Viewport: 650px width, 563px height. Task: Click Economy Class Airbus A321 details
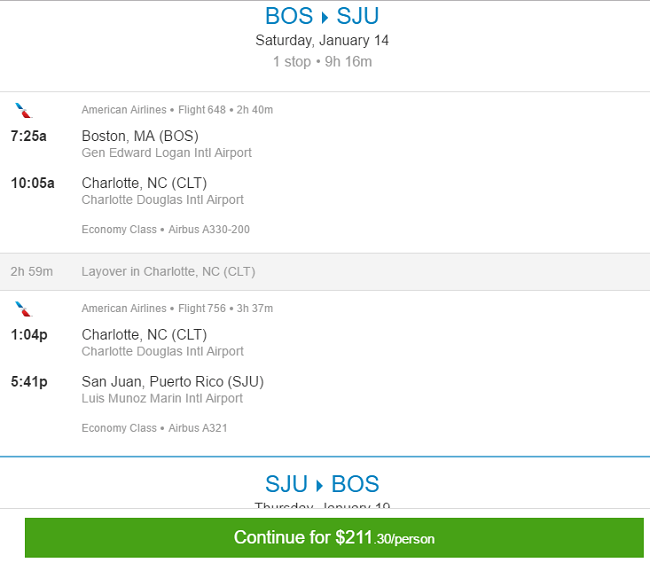[154, 428]
